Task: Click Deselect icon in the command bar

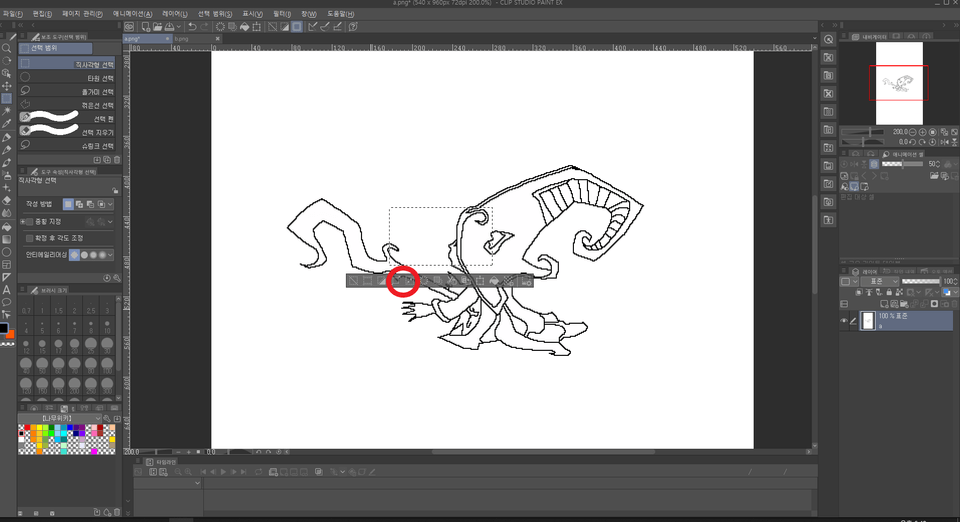Action: pyautogui.click(x=272, y=27)
